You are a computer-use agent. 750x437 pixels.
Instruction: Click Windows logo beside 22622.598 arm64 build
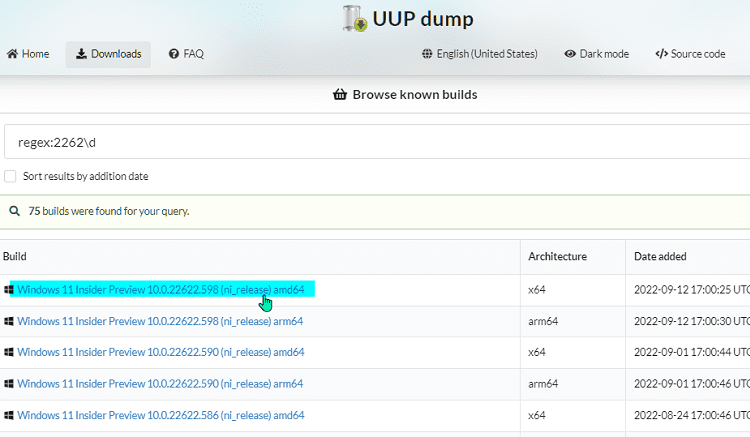[x=9, y=321]
